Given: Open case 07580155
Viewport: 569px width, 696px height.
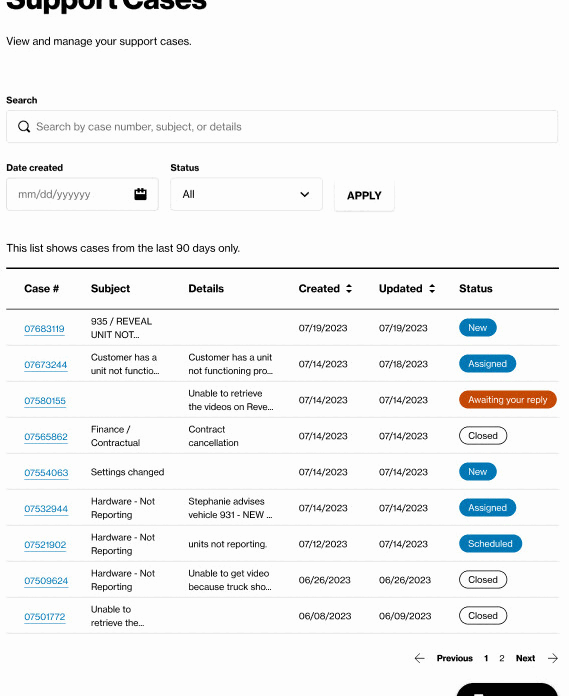Looking at the screenshot, I should pyautogui.click(x=45, y=401).
